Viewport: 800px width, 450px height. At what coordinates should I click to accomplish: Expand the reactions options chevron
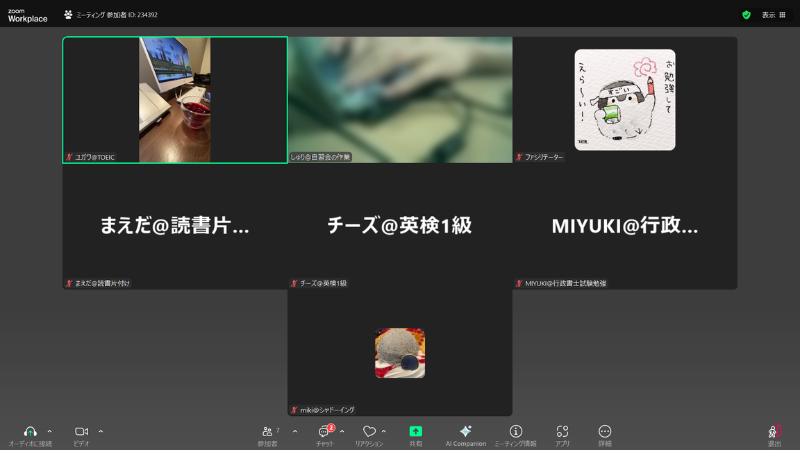pyautogui.click(x=384, y=432)
